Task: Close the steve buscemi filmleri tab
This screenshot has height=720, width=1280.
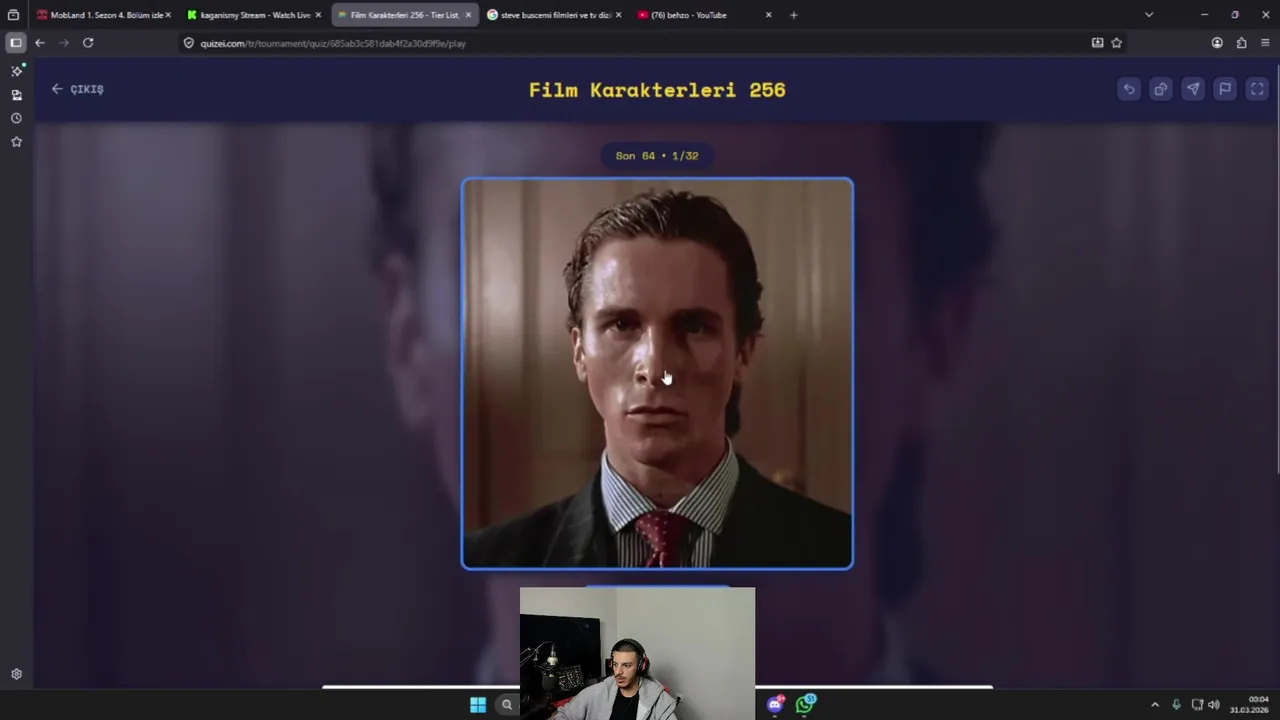Action: point(618,15)
